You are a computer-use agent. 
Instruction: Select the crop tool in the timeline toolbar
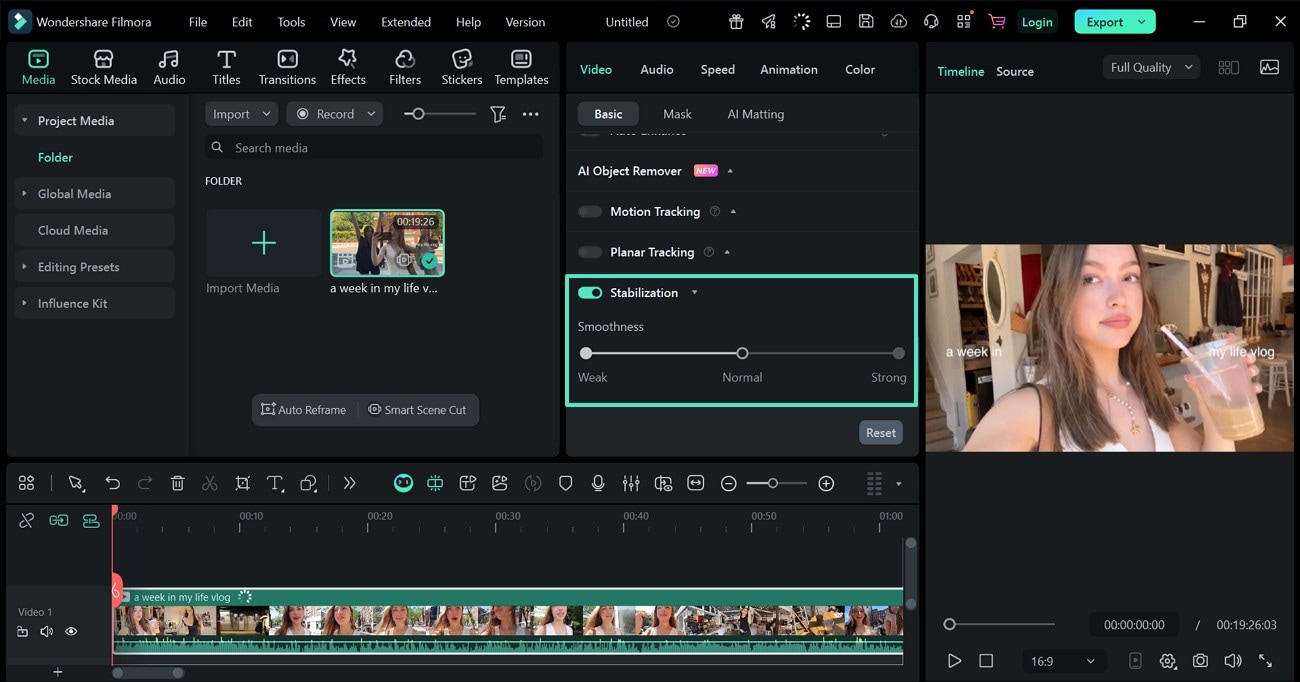click(x=242, y=483)
